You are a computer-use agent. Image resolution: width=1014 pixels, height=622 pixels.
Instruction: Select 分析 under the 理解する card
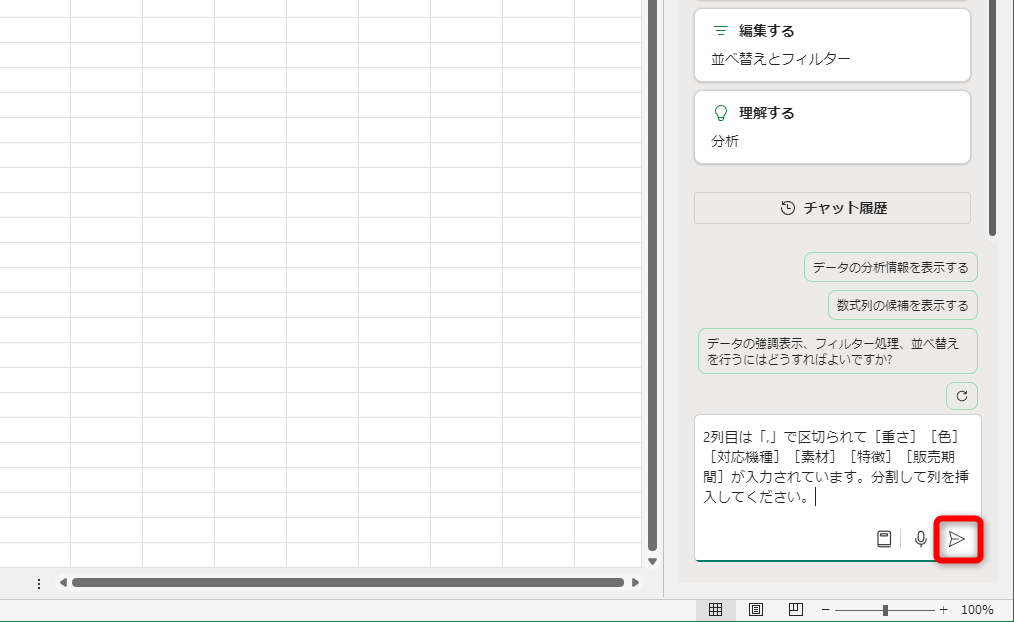(726, 141)
